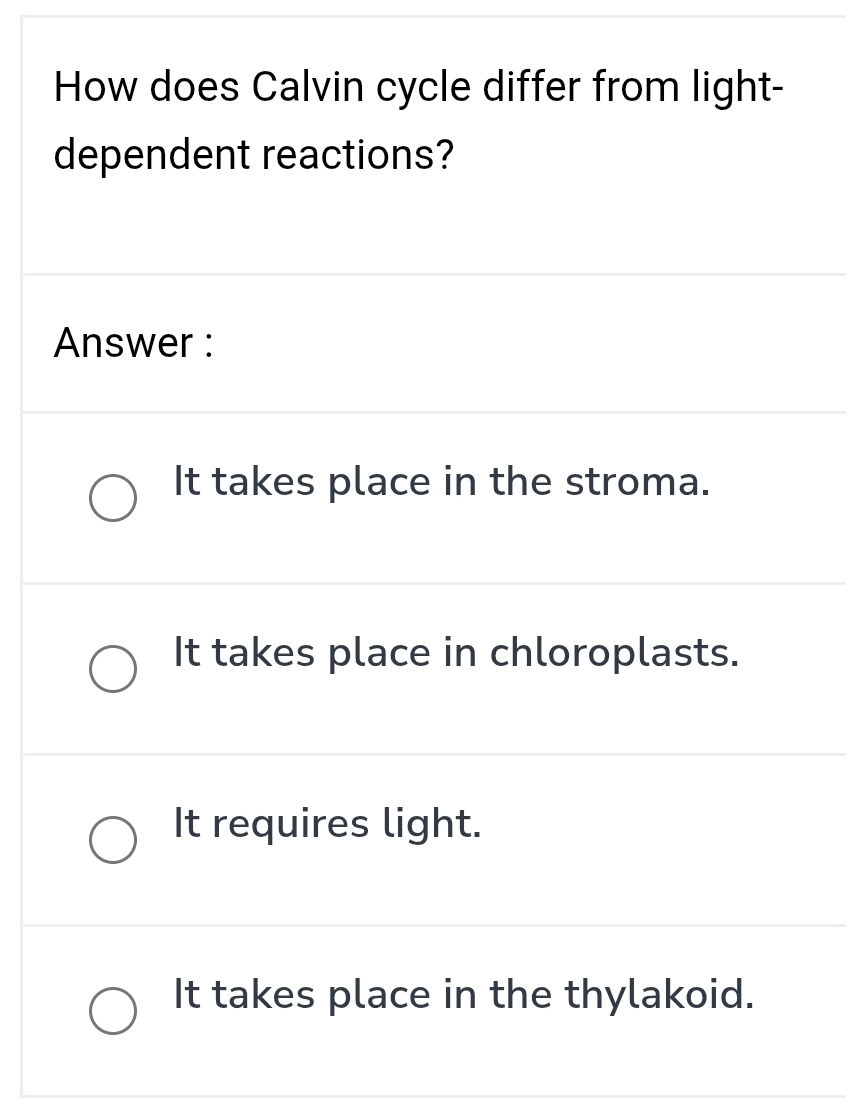Mark the 'It requires light.' radio button
The image size is (846, 1114).
(x=113, y=840)
